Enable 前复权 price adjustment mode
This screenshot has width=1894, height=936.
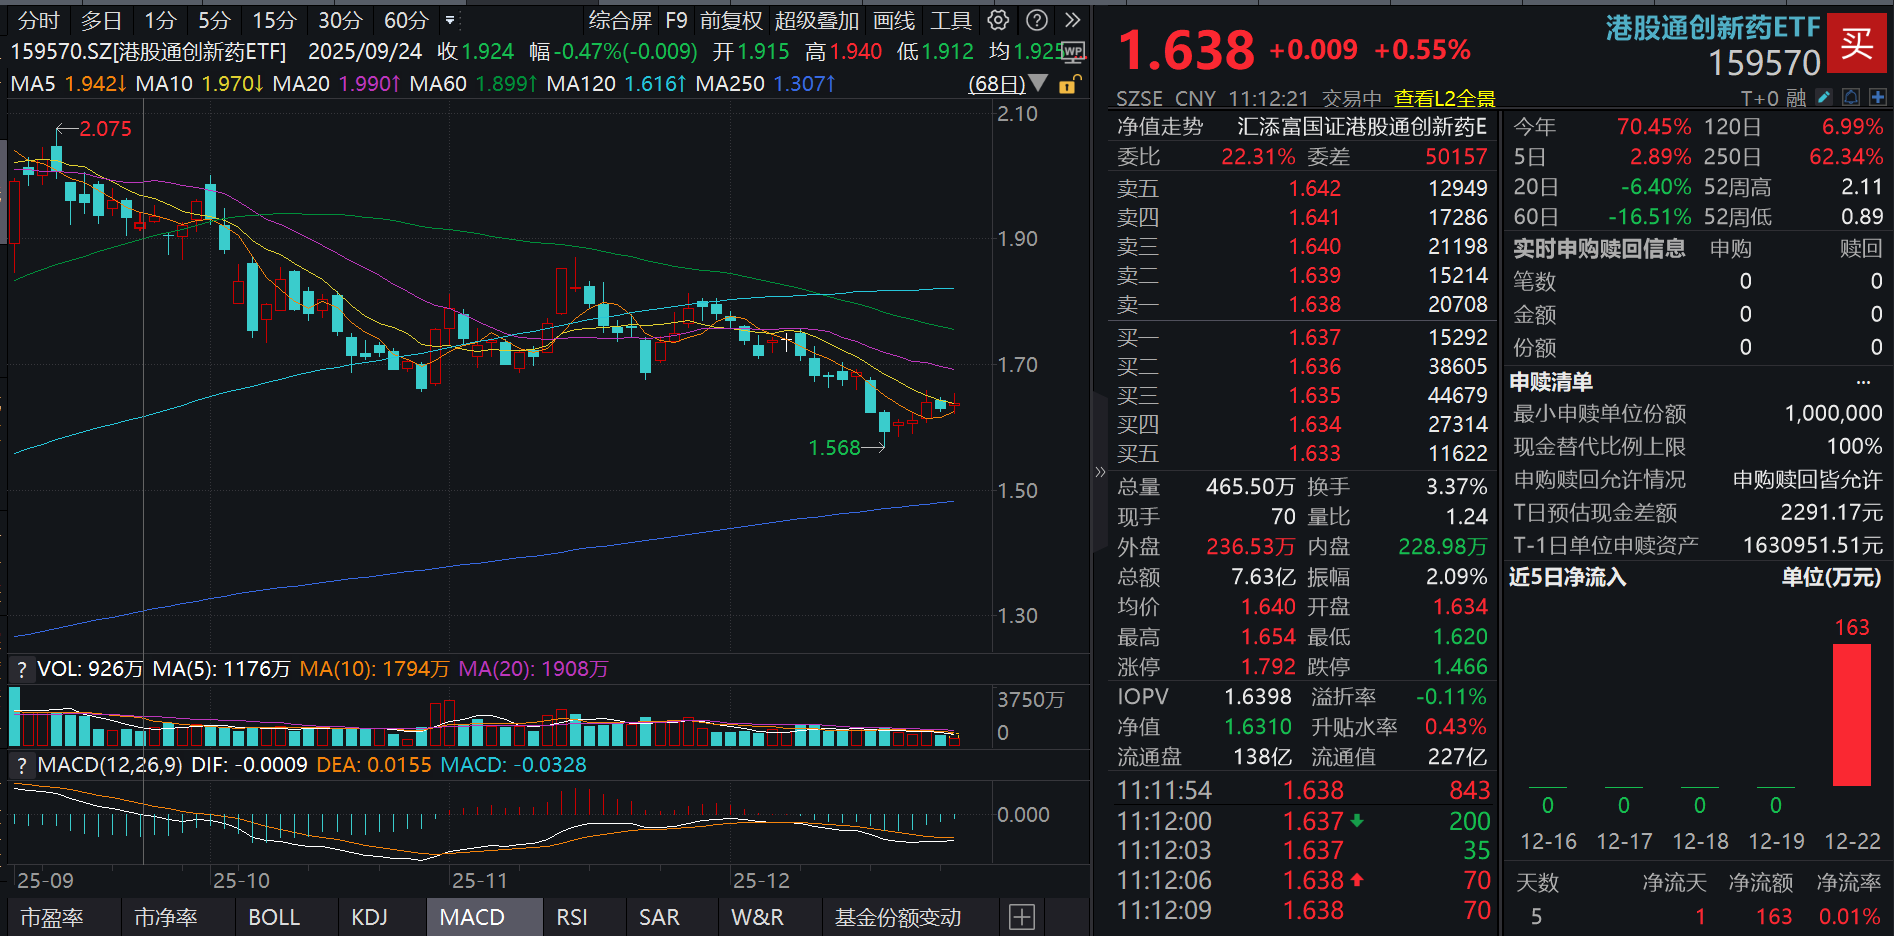tap(731, 20)
